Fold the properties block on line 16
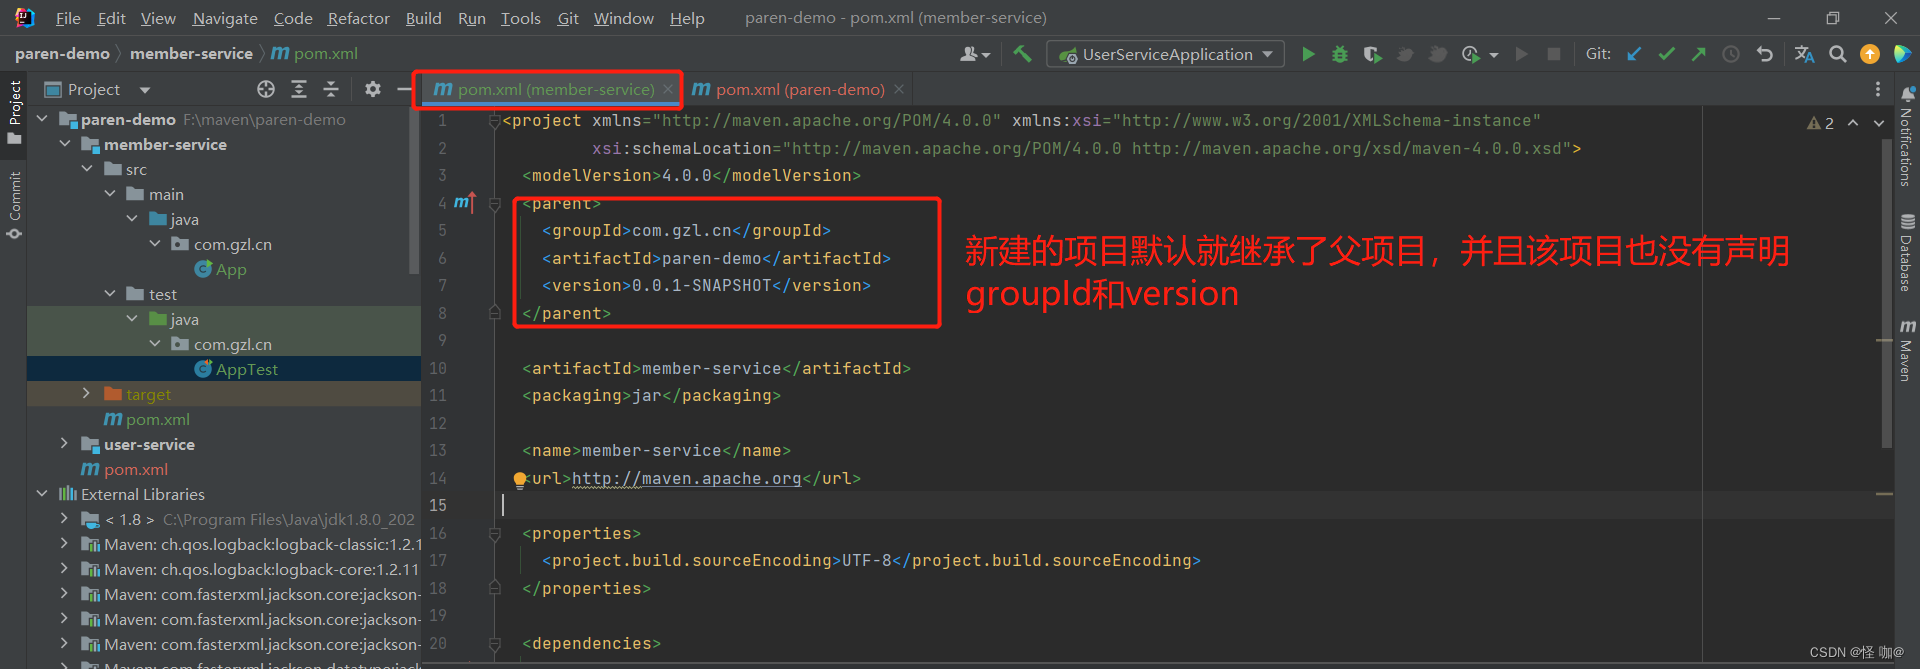 pos(494,534)
